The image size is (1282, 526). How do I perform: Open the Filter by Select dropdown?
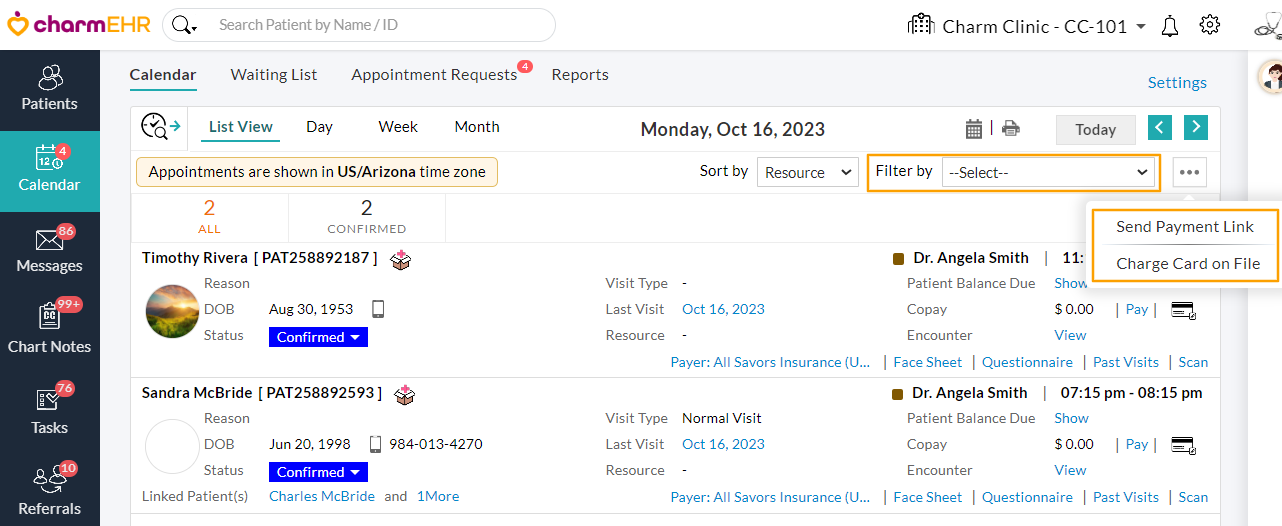1047,172
